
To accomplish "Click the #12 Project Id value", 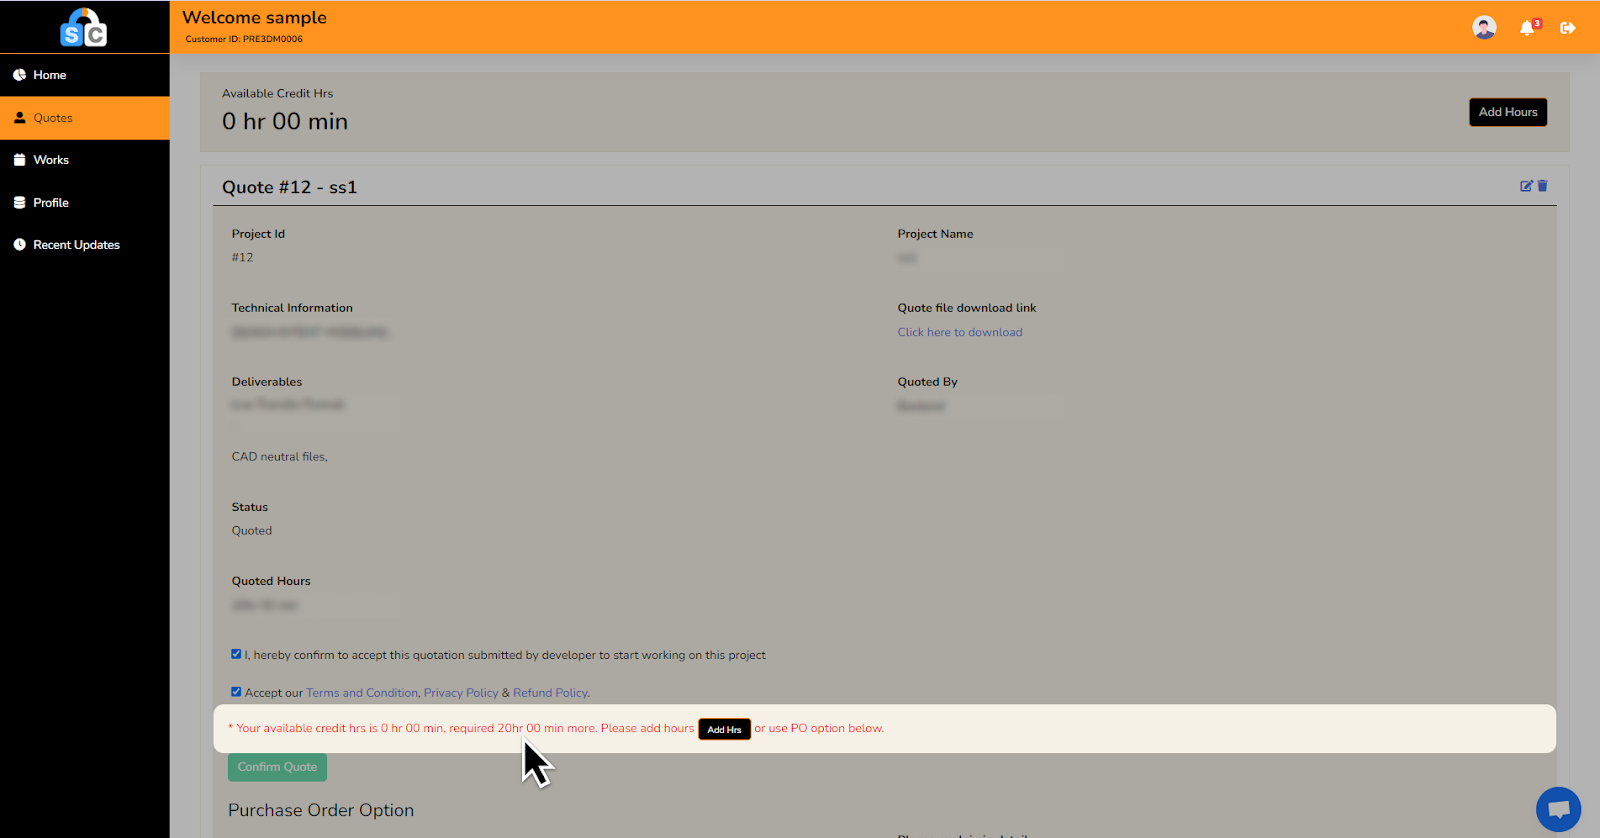I will (243, 257).
